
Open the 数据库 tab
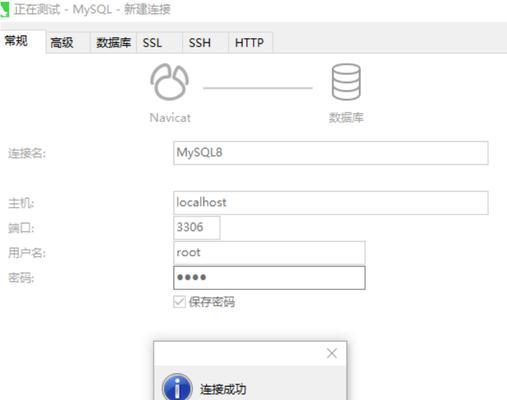[113, 43]
